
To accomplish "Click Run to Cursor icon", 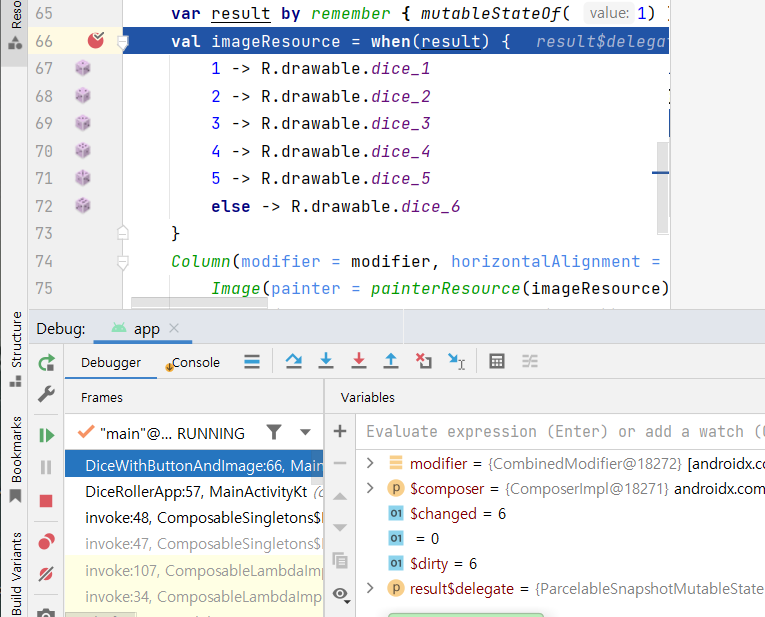I will [x=456, y=361].
